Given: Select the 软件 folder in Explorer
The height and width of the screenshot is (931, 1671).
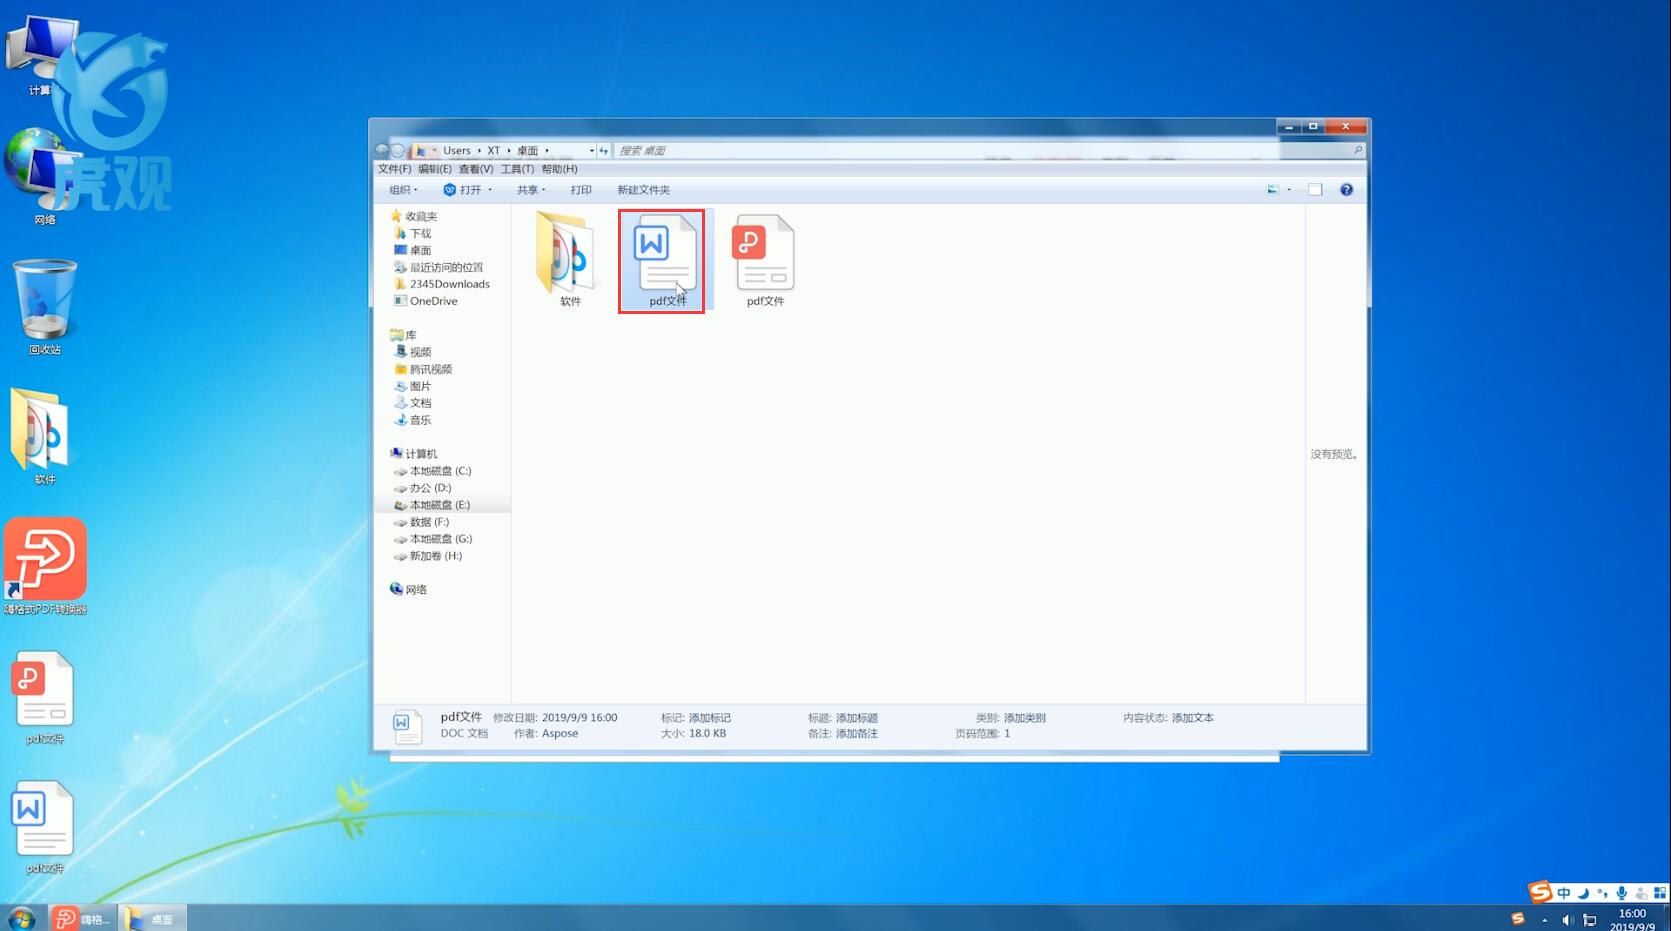Looking at the screenshot, I should pyautogui.click(x=569, y=259).
